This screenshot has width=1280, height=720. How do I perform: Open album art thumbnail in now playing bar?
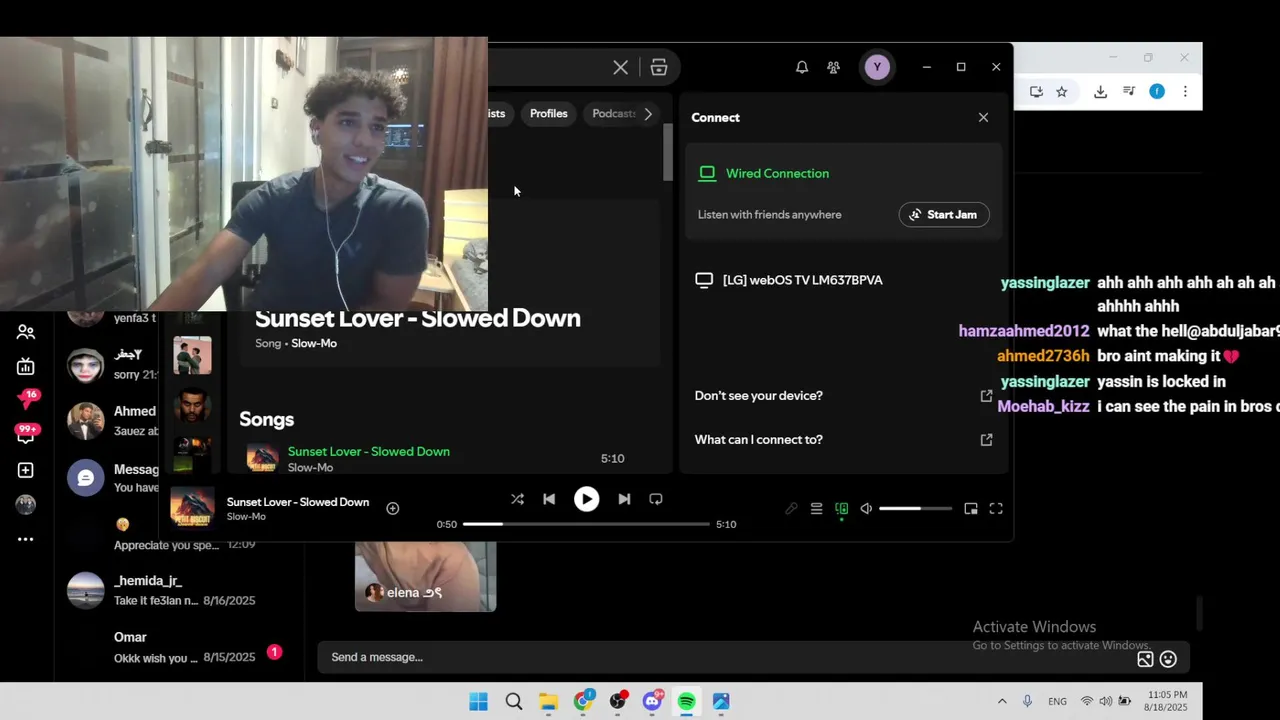pos(192,508)
